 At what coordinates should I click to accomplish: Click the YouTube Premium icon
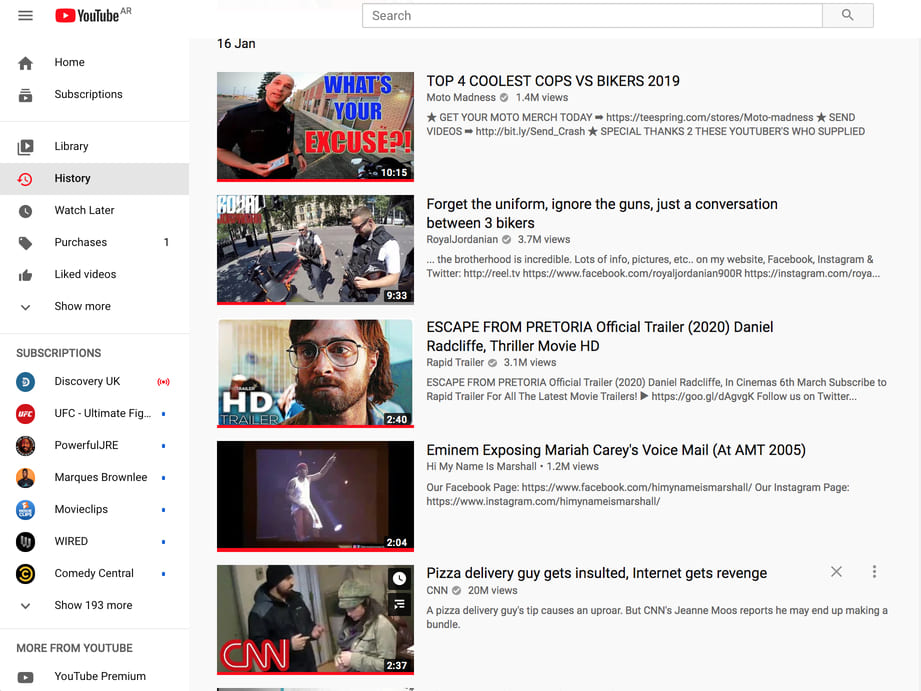[x=25, y=677]
